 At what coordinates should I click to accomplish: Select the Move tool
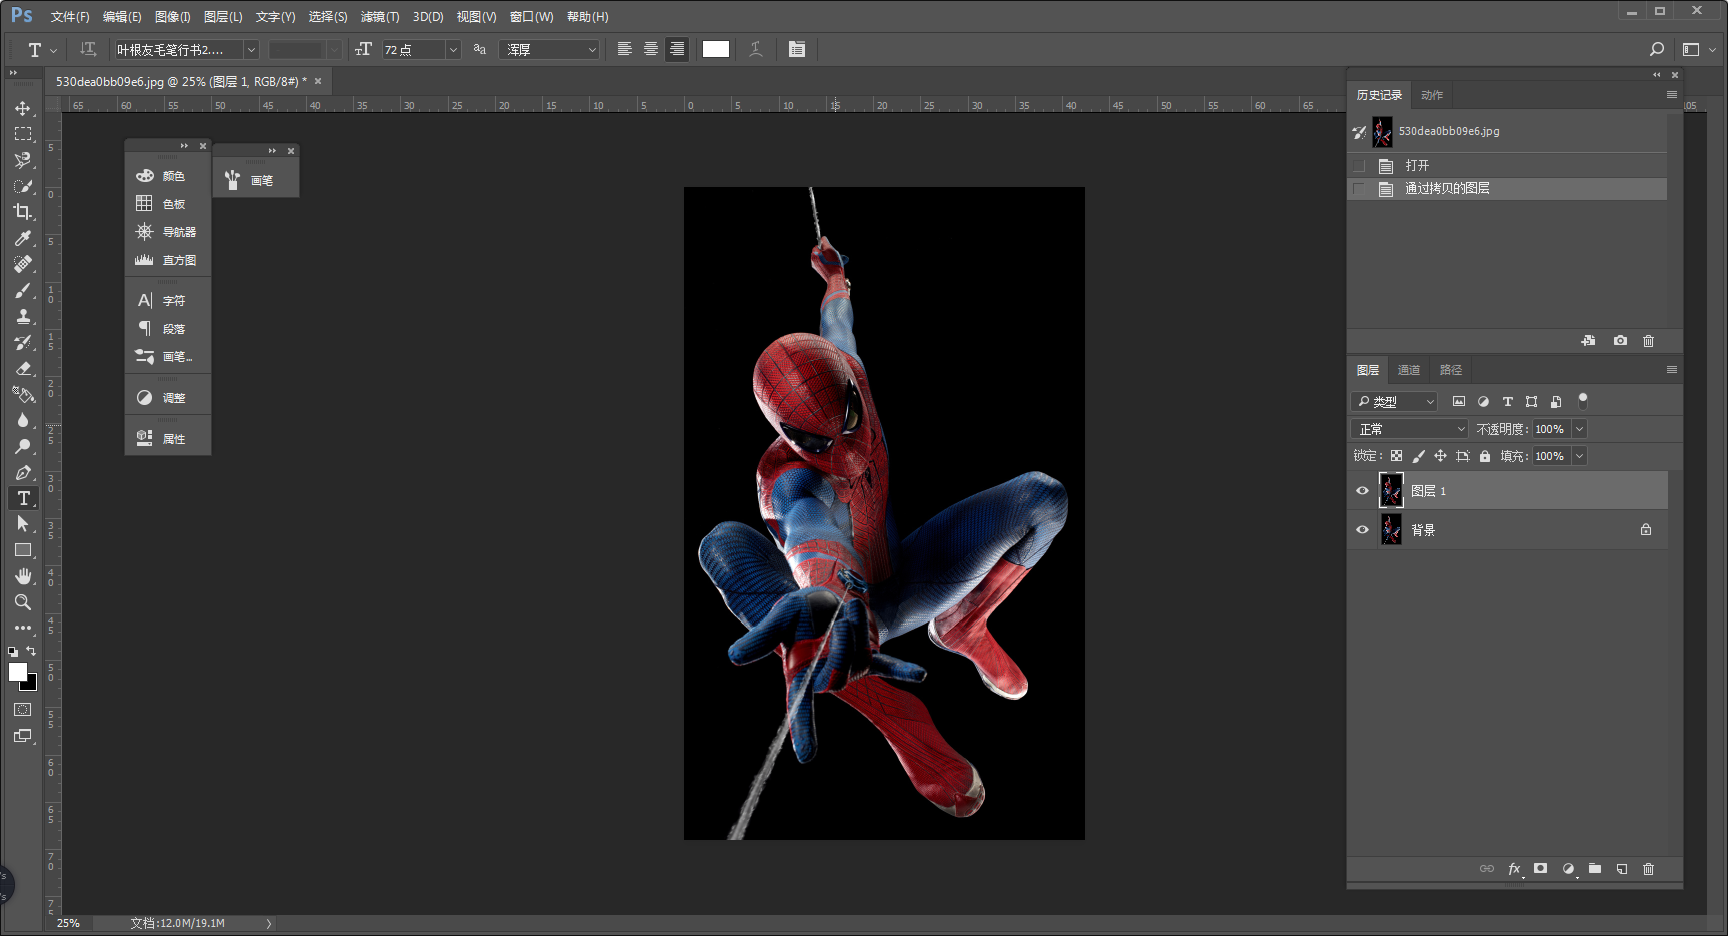click(x=22, y=108)
